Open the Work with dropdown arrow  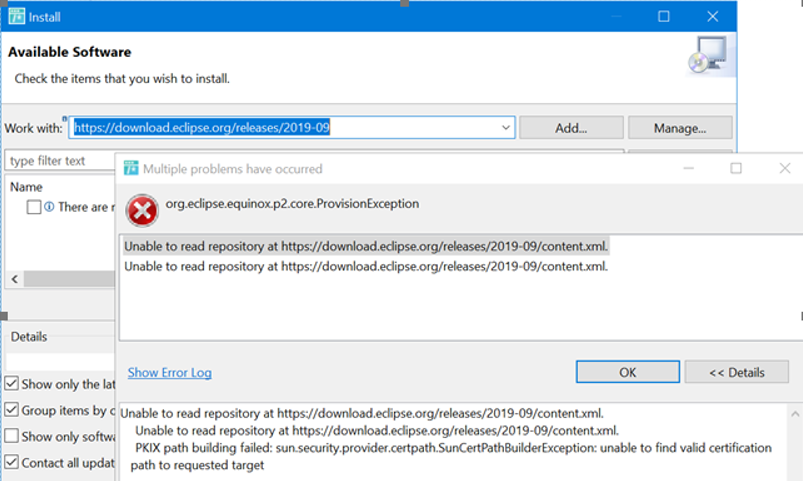pyautogui.click(x=505, y=128)
